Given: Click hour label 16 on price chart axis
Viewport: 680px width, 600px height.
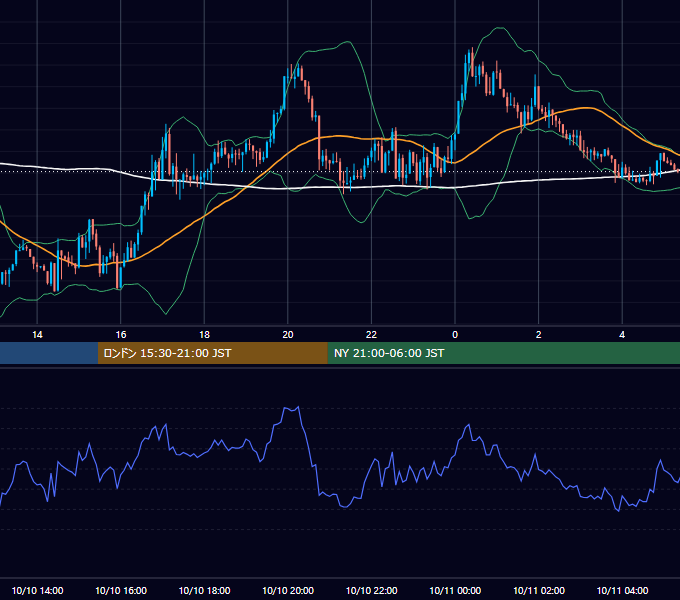Looking at the screenshot, I should pos(121,335).
